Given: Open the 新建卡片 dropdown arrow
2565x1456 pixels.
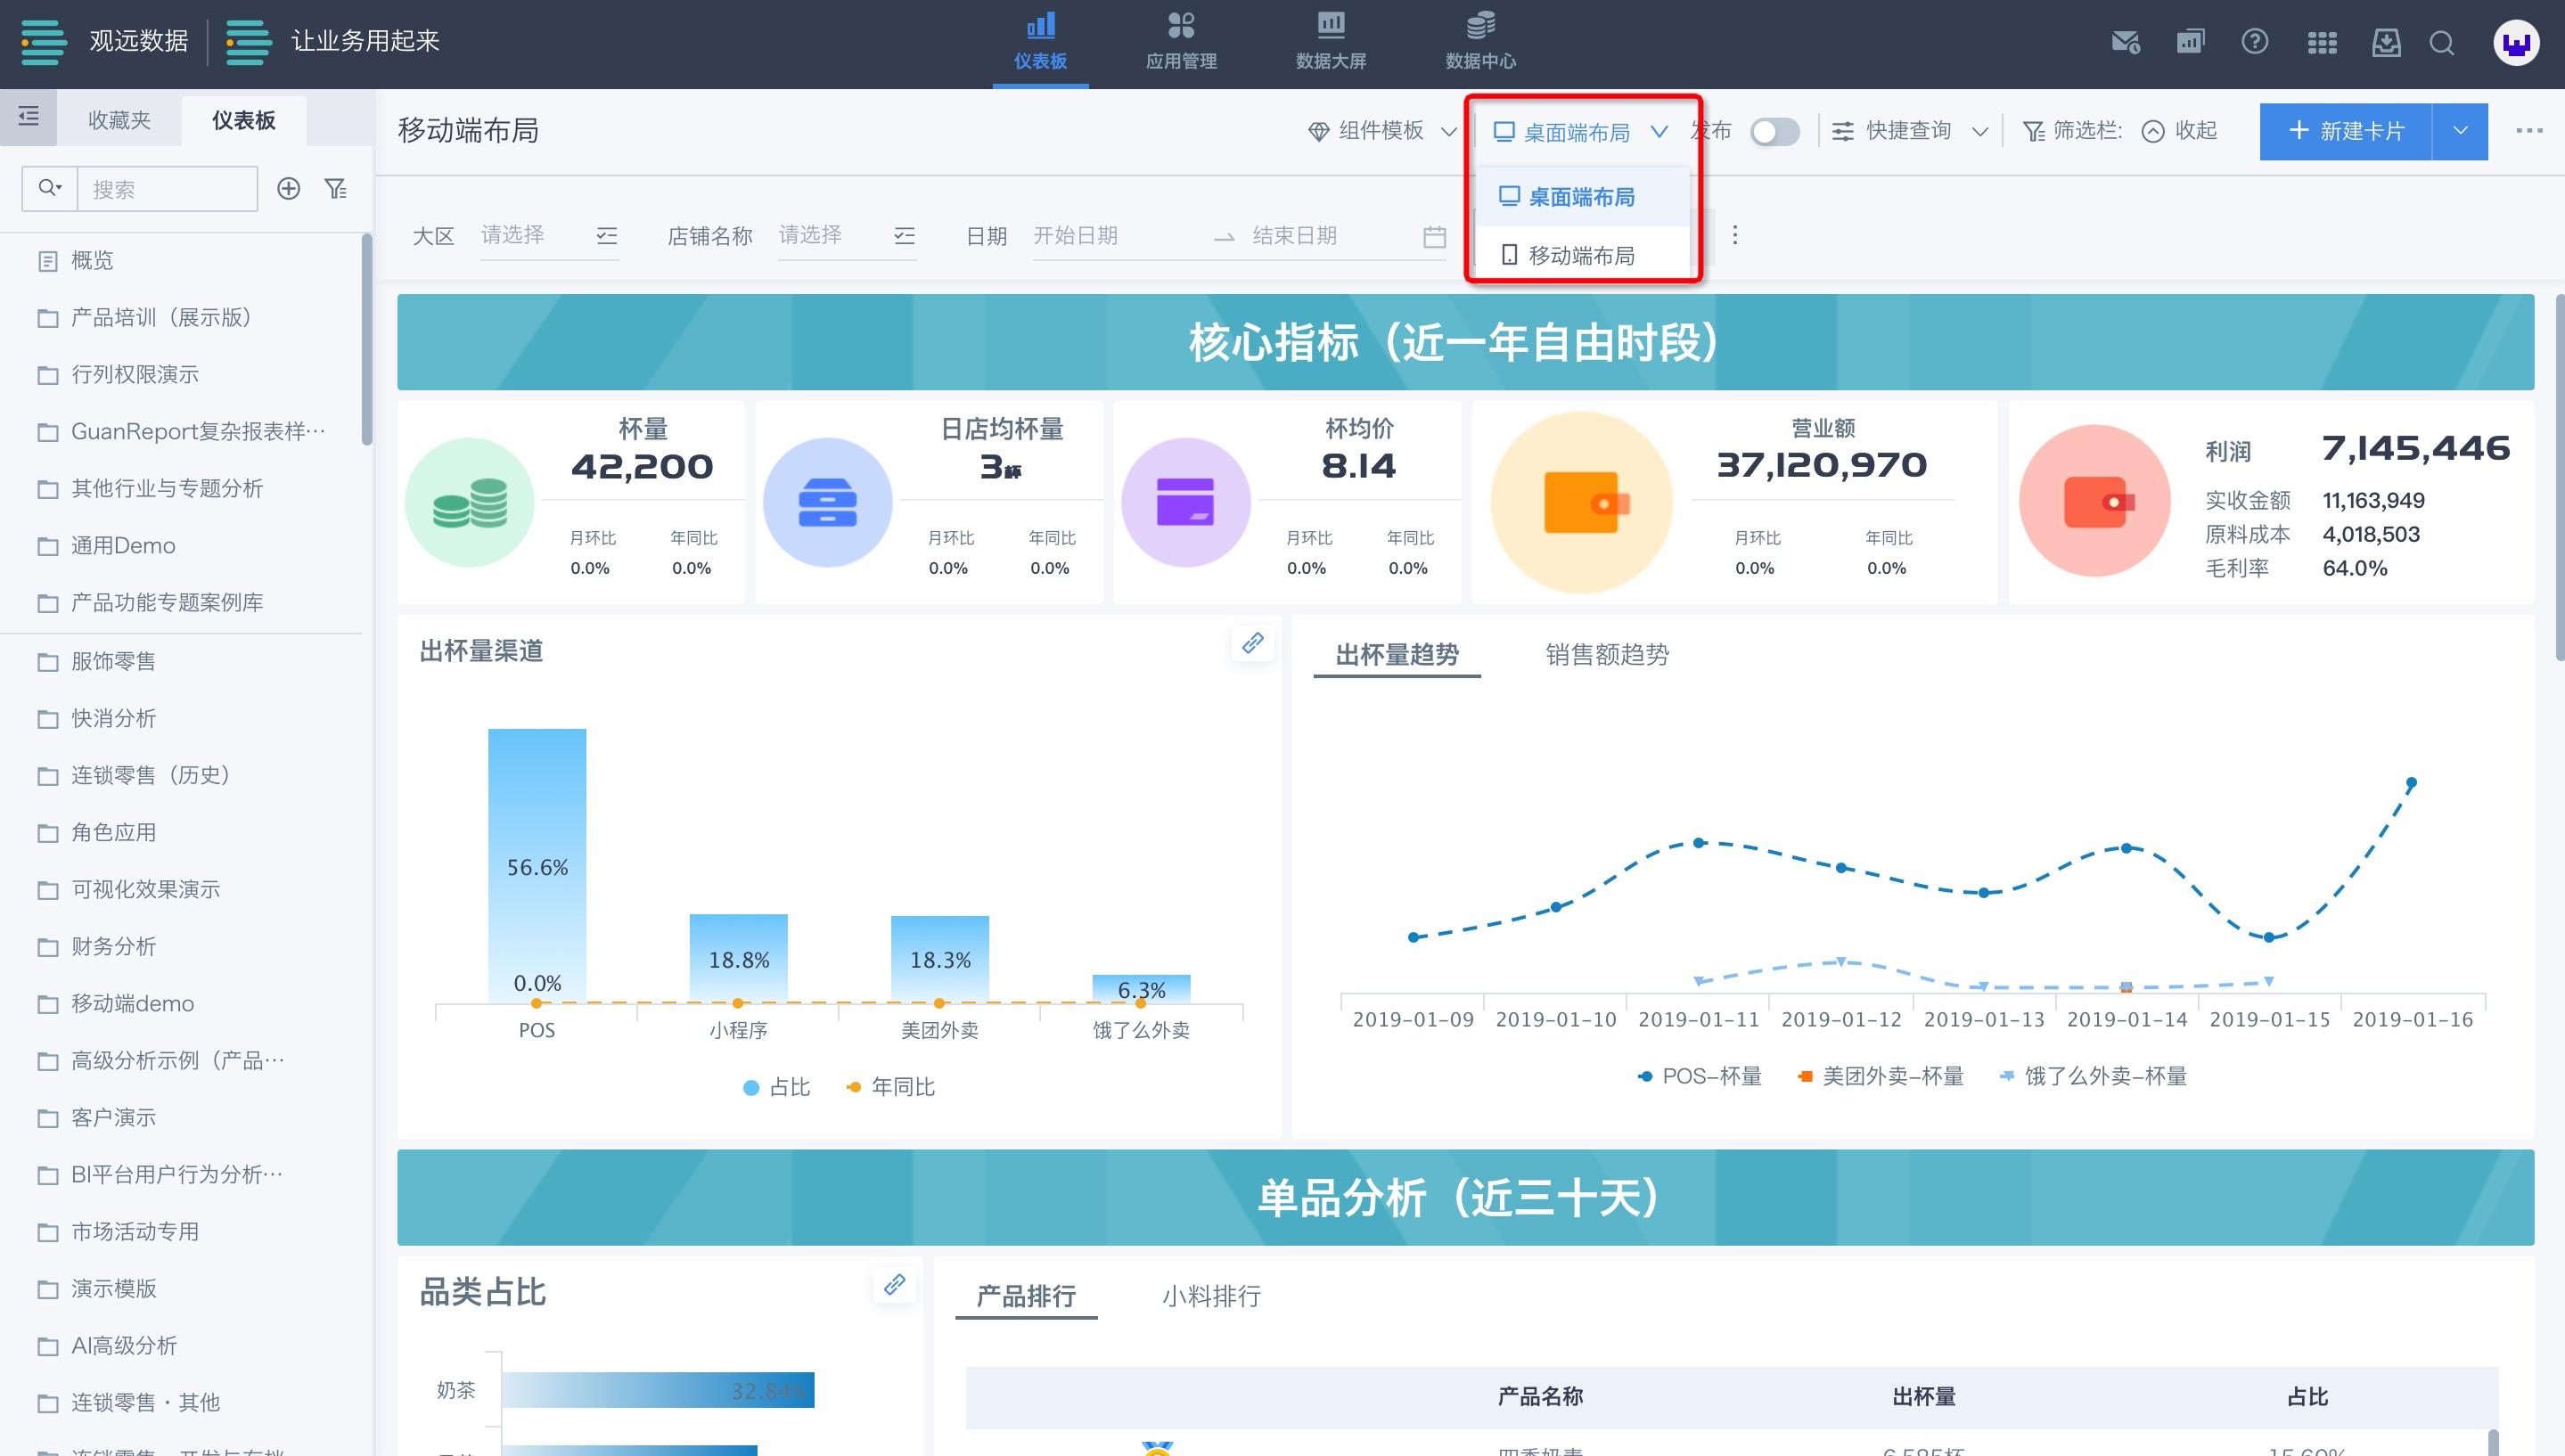Looking at the screenshot, I should coord(2461,131).
